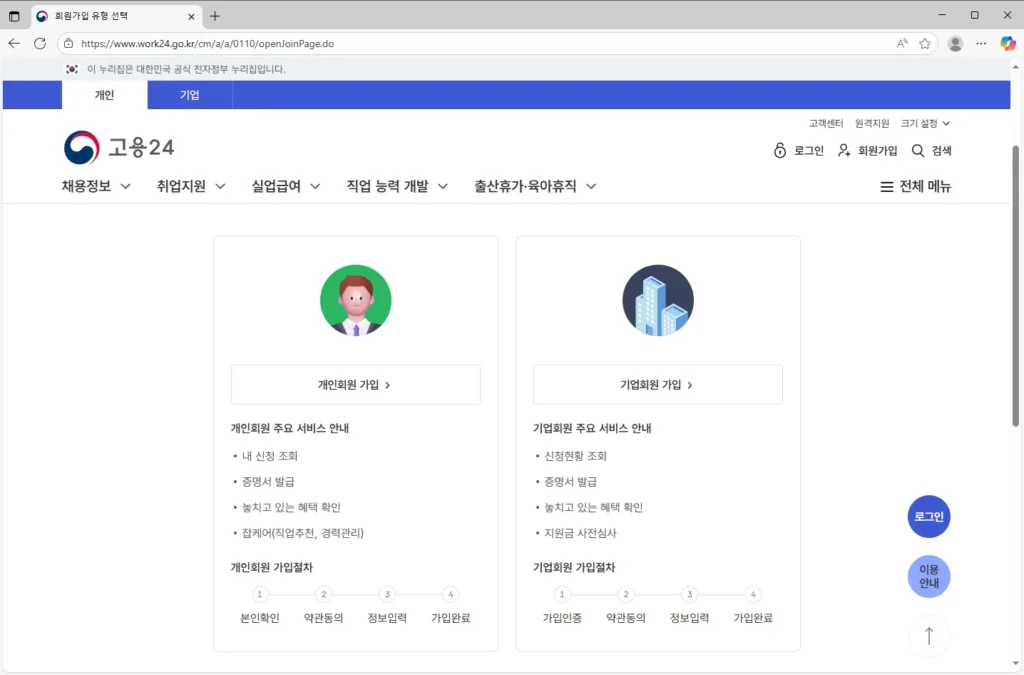The height and width of the screenshot is (675, 1024).
Task: Click the scroll-to-top arrow button
Action: click(928, 636)
